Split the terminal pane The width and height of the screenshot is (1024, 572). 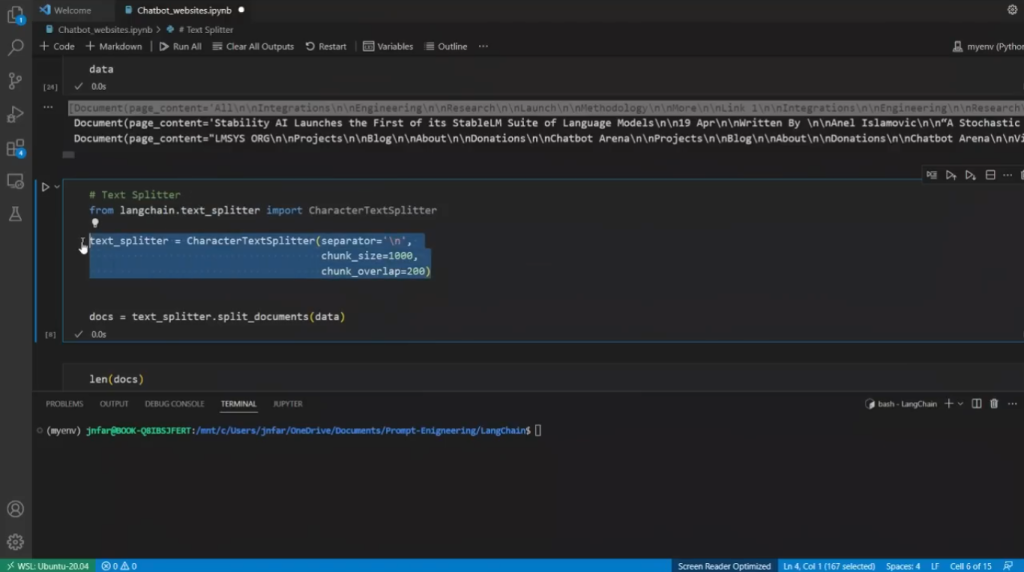coord(976,404)
